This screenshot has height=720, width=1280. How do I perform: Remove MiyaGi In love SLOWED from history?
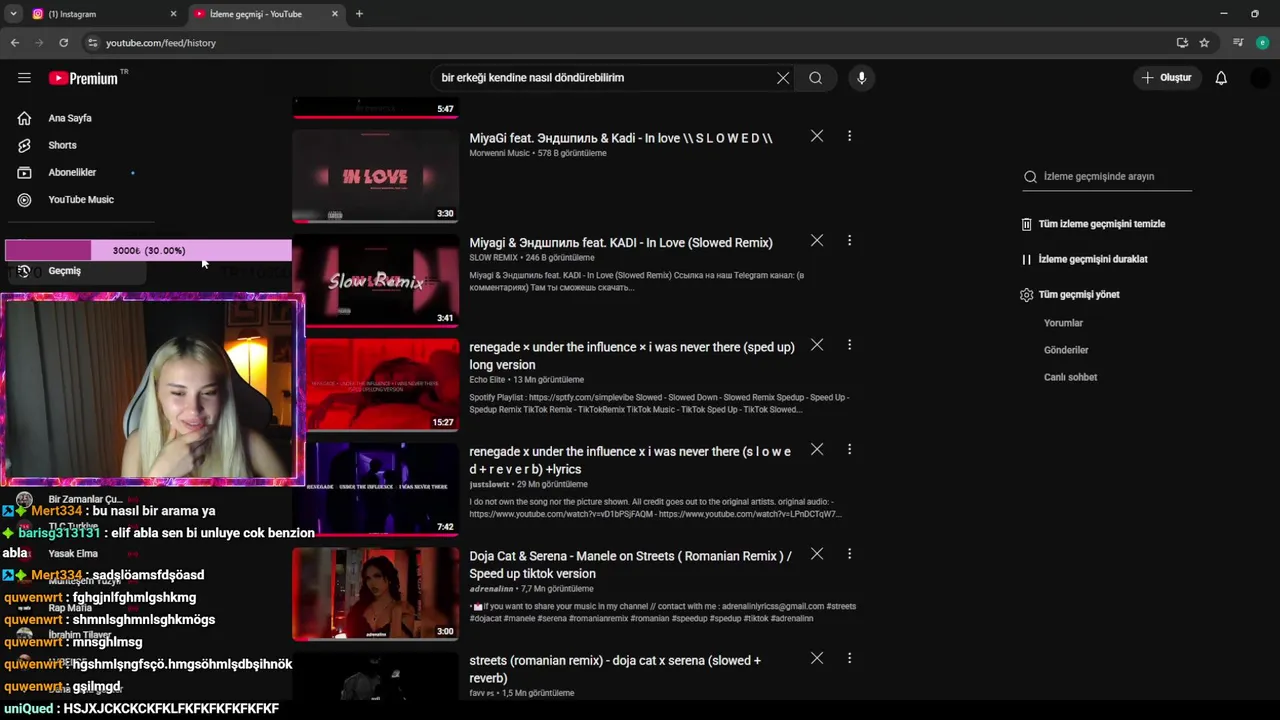click(x=817, y=136)
